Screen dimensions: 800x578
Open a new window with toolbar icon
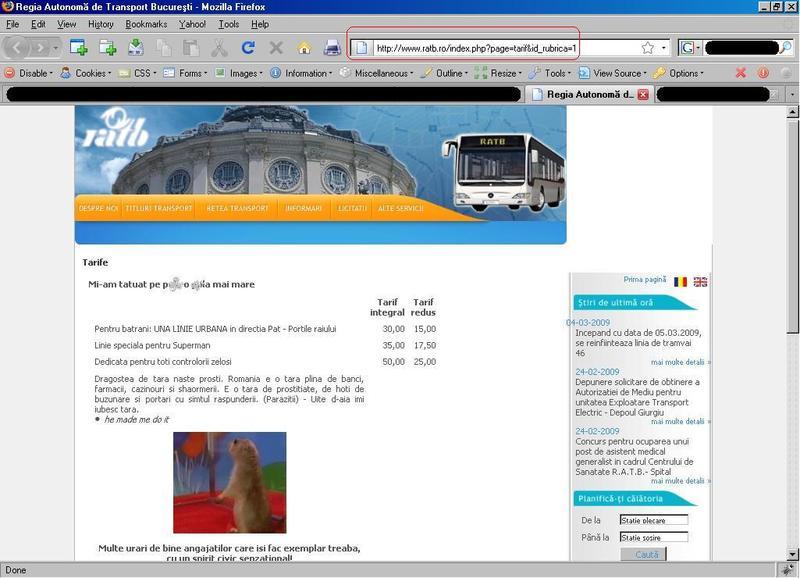click(79, 47)
